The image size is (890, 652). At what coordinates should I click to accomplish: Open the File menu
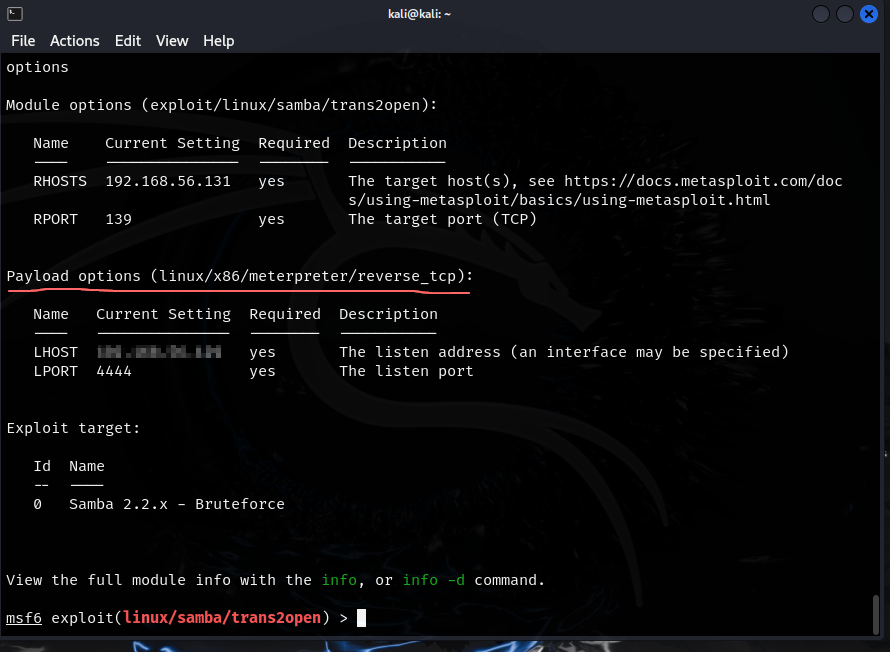pyautogui.click(x=23, y=41)
